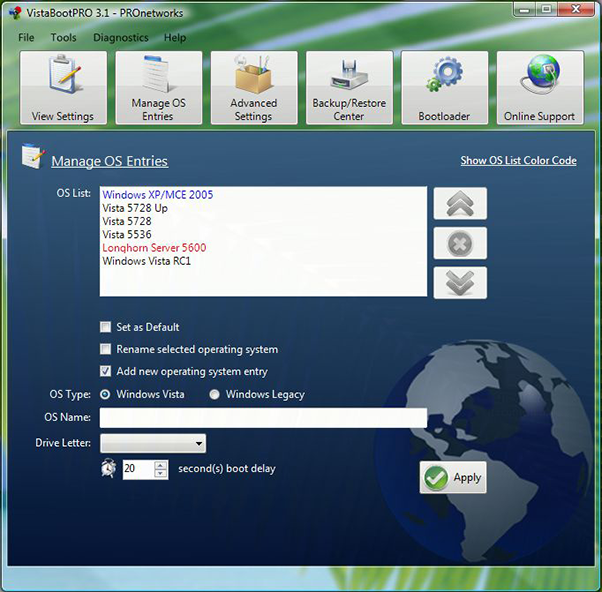Uncheck Add new operating system entry
The height and width of the screenshot is (592, 602).
click(105, 371)
